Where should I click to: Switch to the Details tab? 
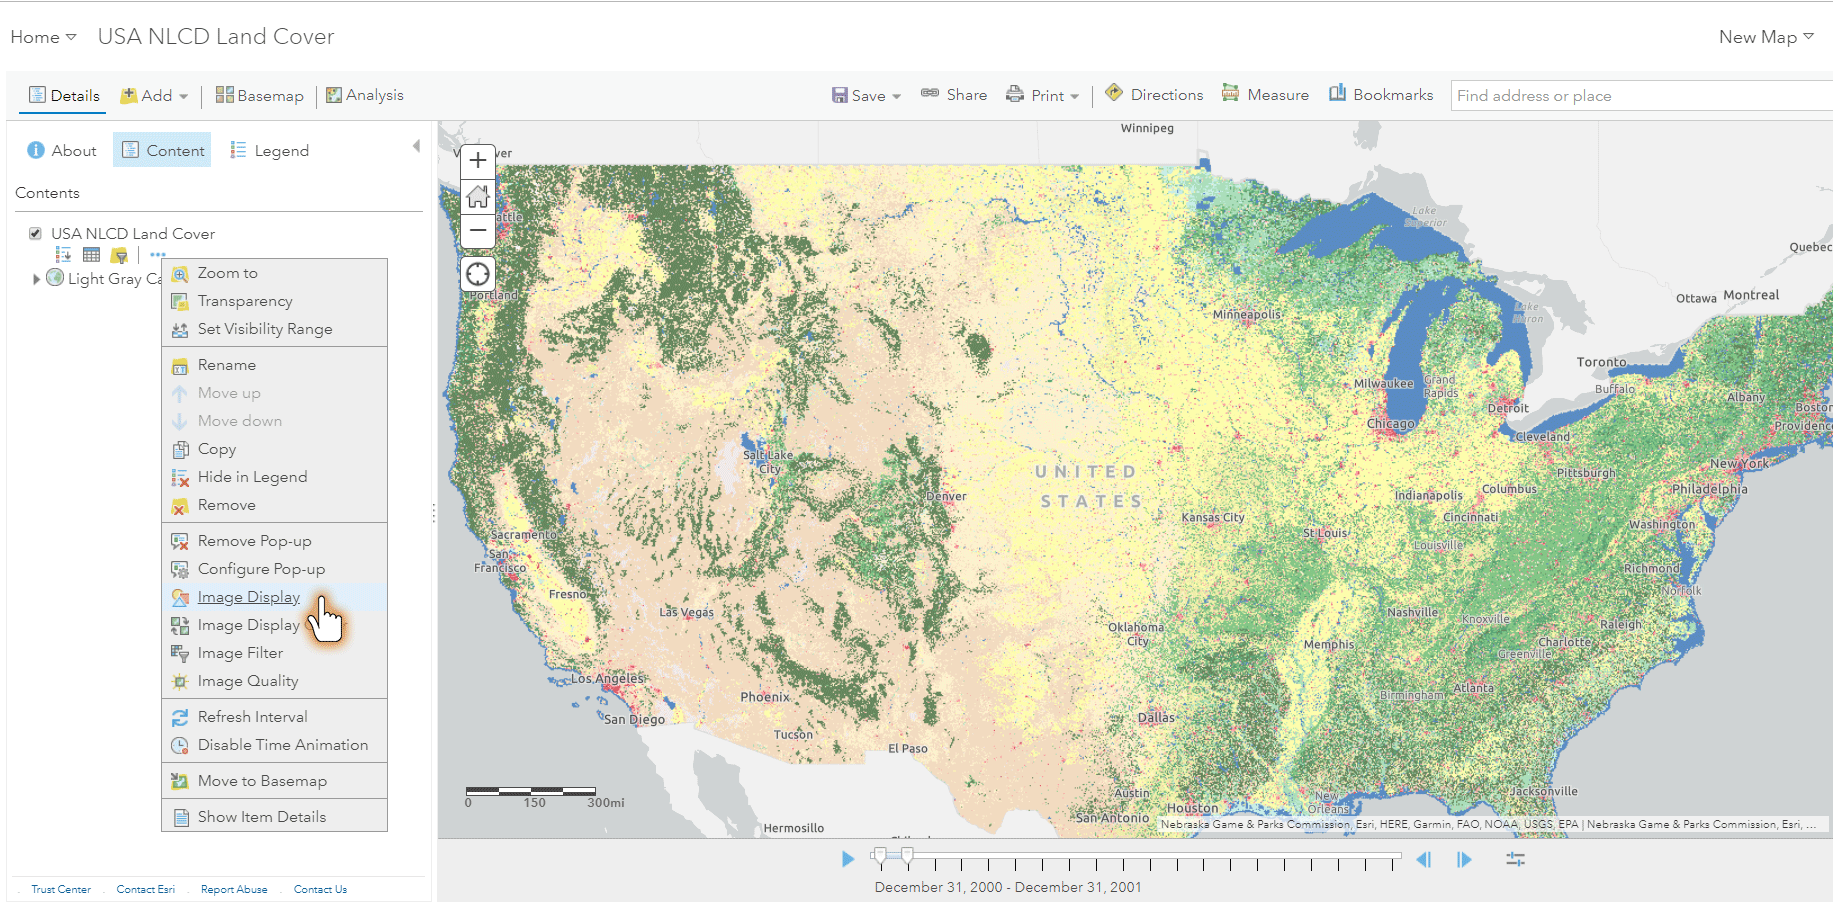65,95
